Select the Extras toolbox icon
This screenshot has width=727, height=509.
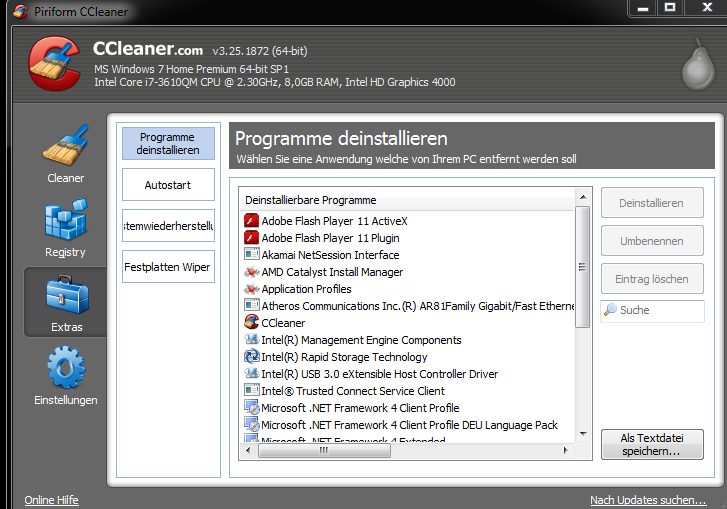coord(67,295)
